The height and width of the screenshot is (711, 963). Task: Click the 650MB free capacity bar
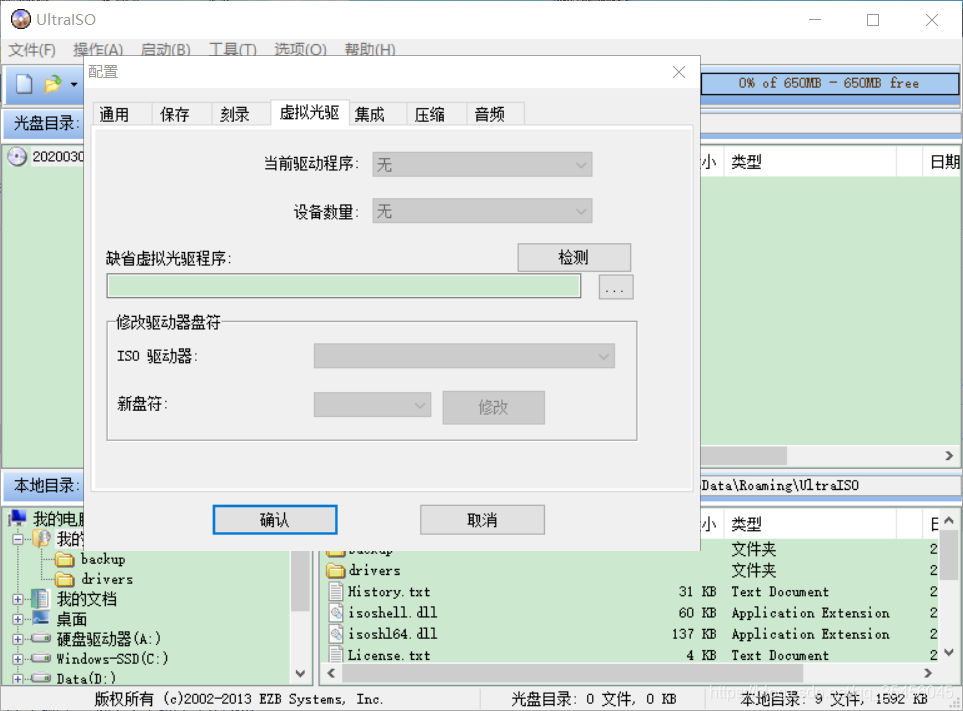click(x=829, y=84)
